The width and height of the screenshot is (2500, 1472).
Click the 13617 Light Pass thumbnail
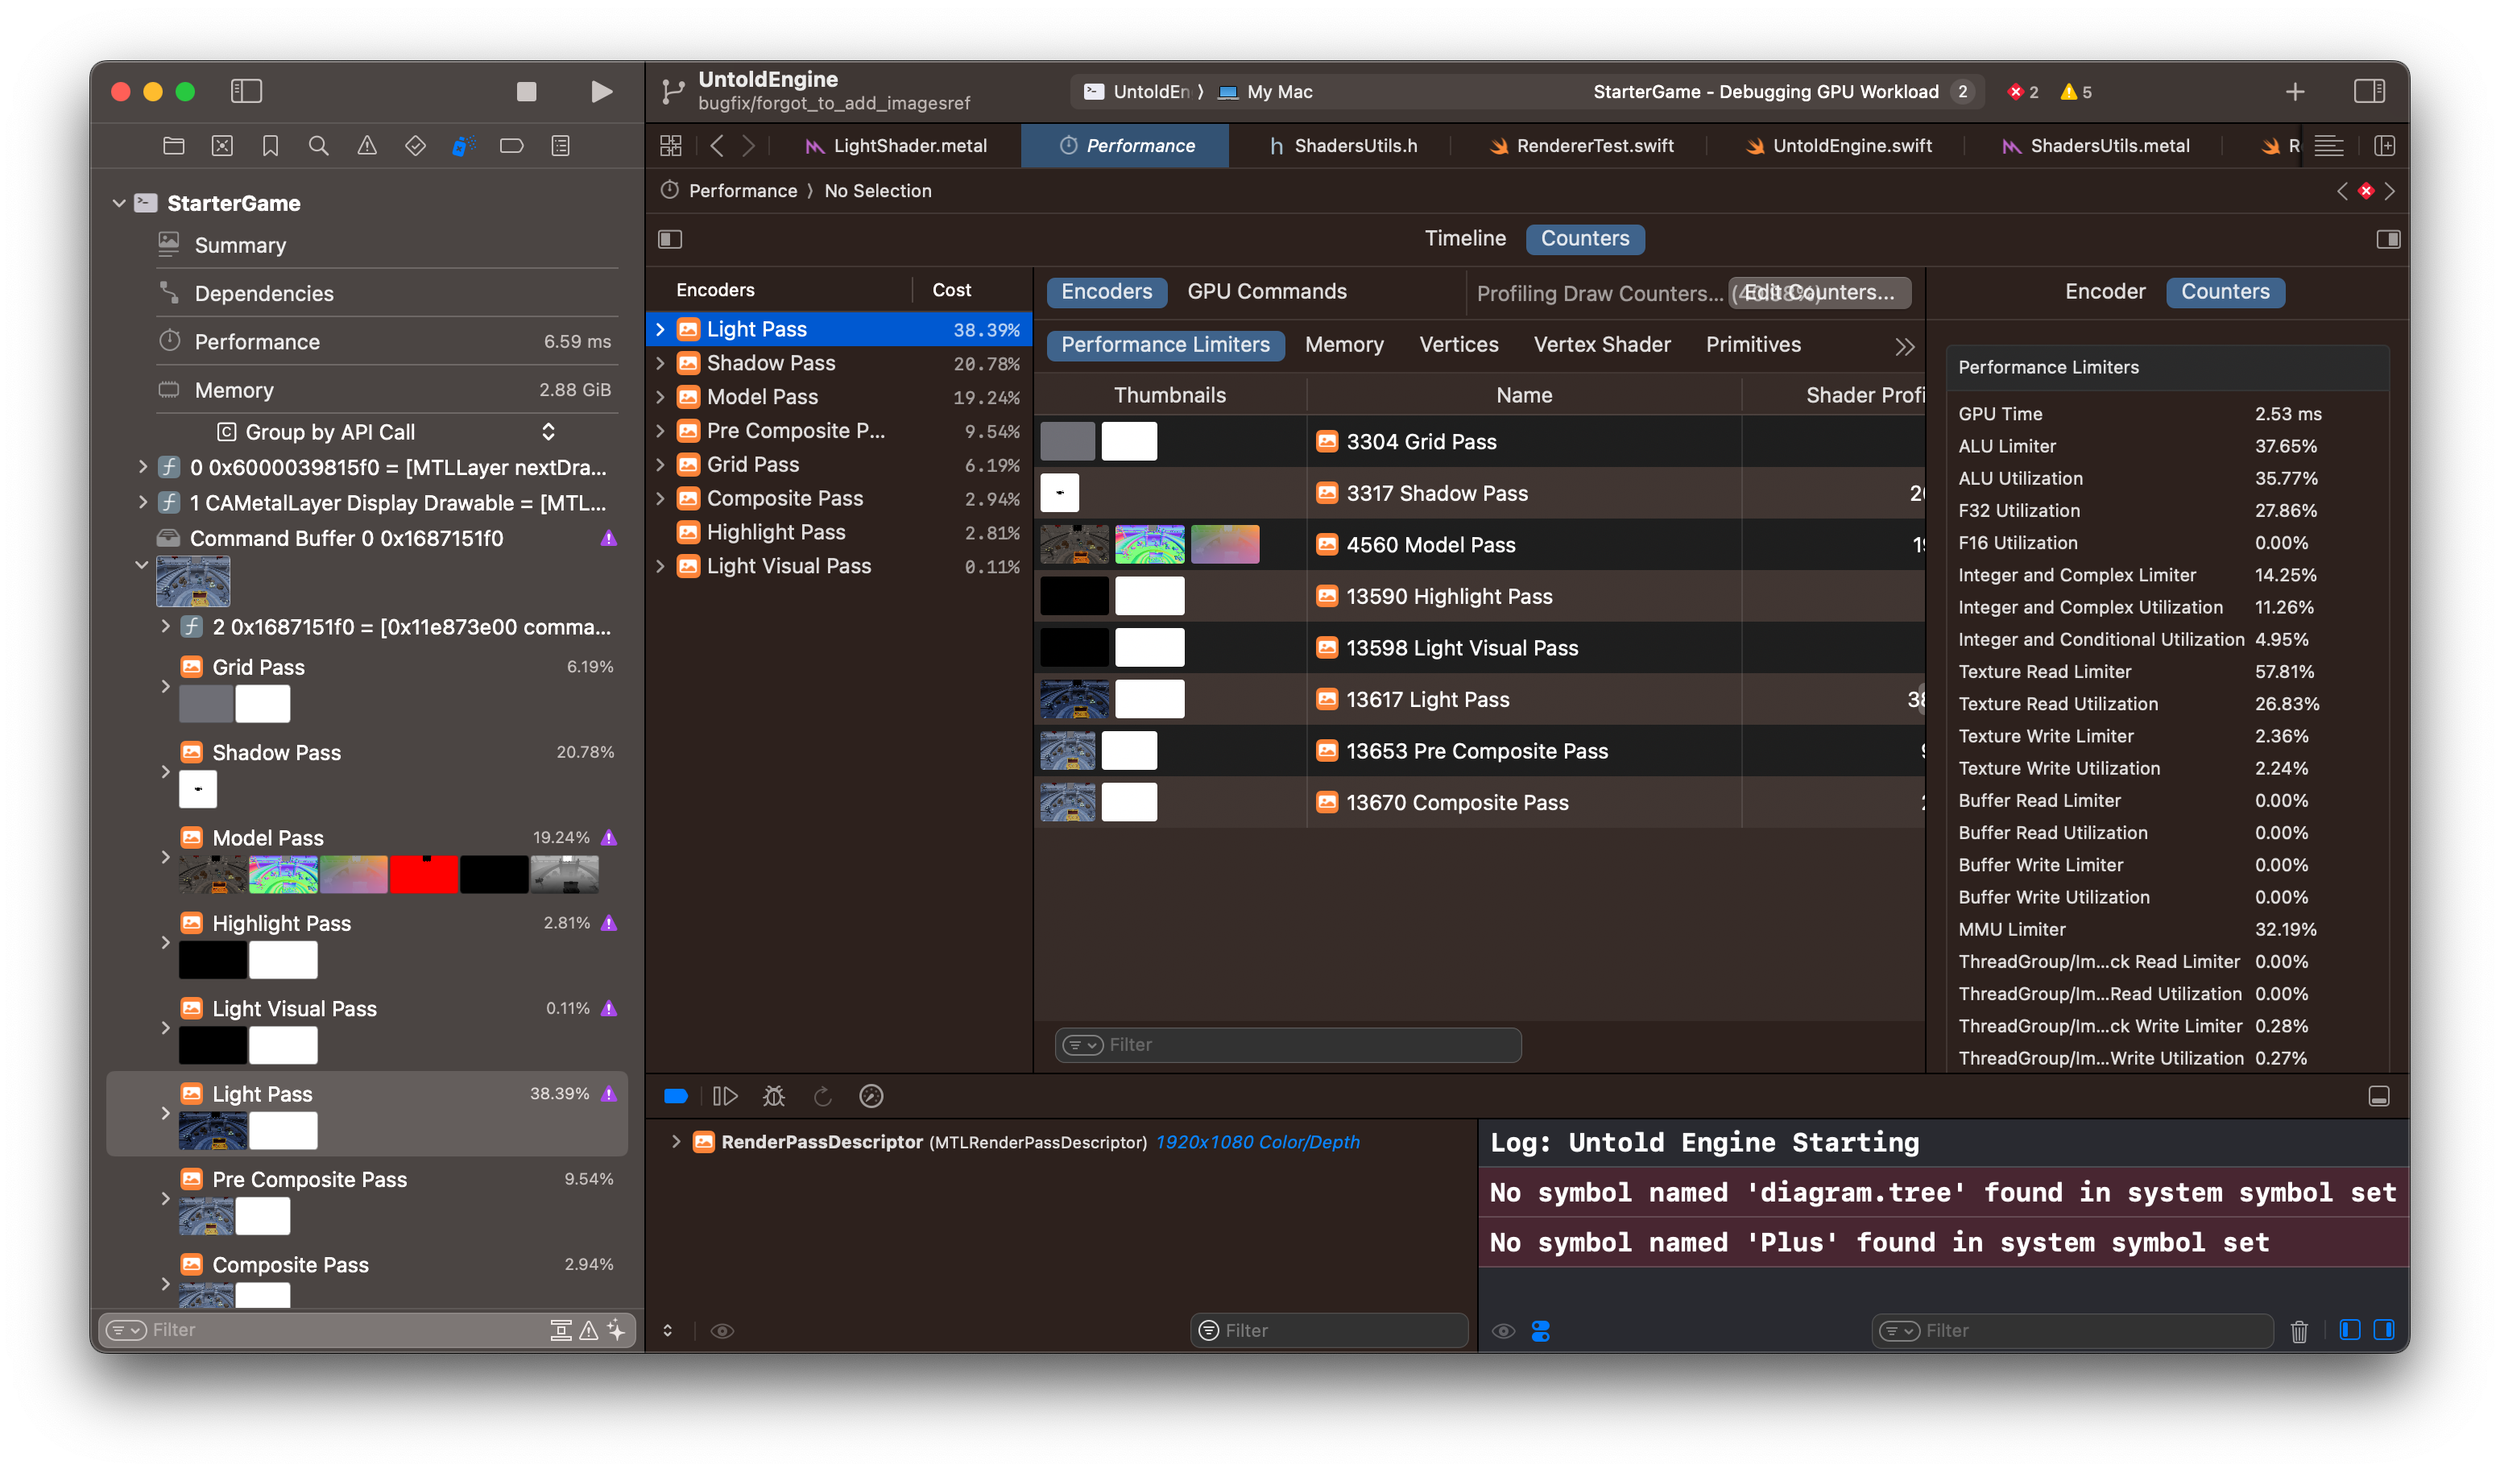[x=1075, y=699]
